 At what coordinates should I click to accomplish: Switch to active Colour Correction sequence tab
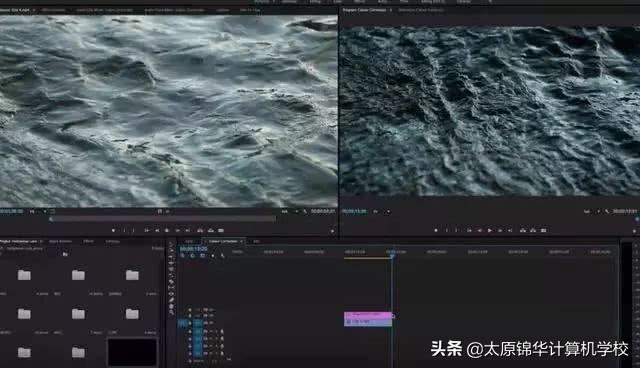point(223,242)
